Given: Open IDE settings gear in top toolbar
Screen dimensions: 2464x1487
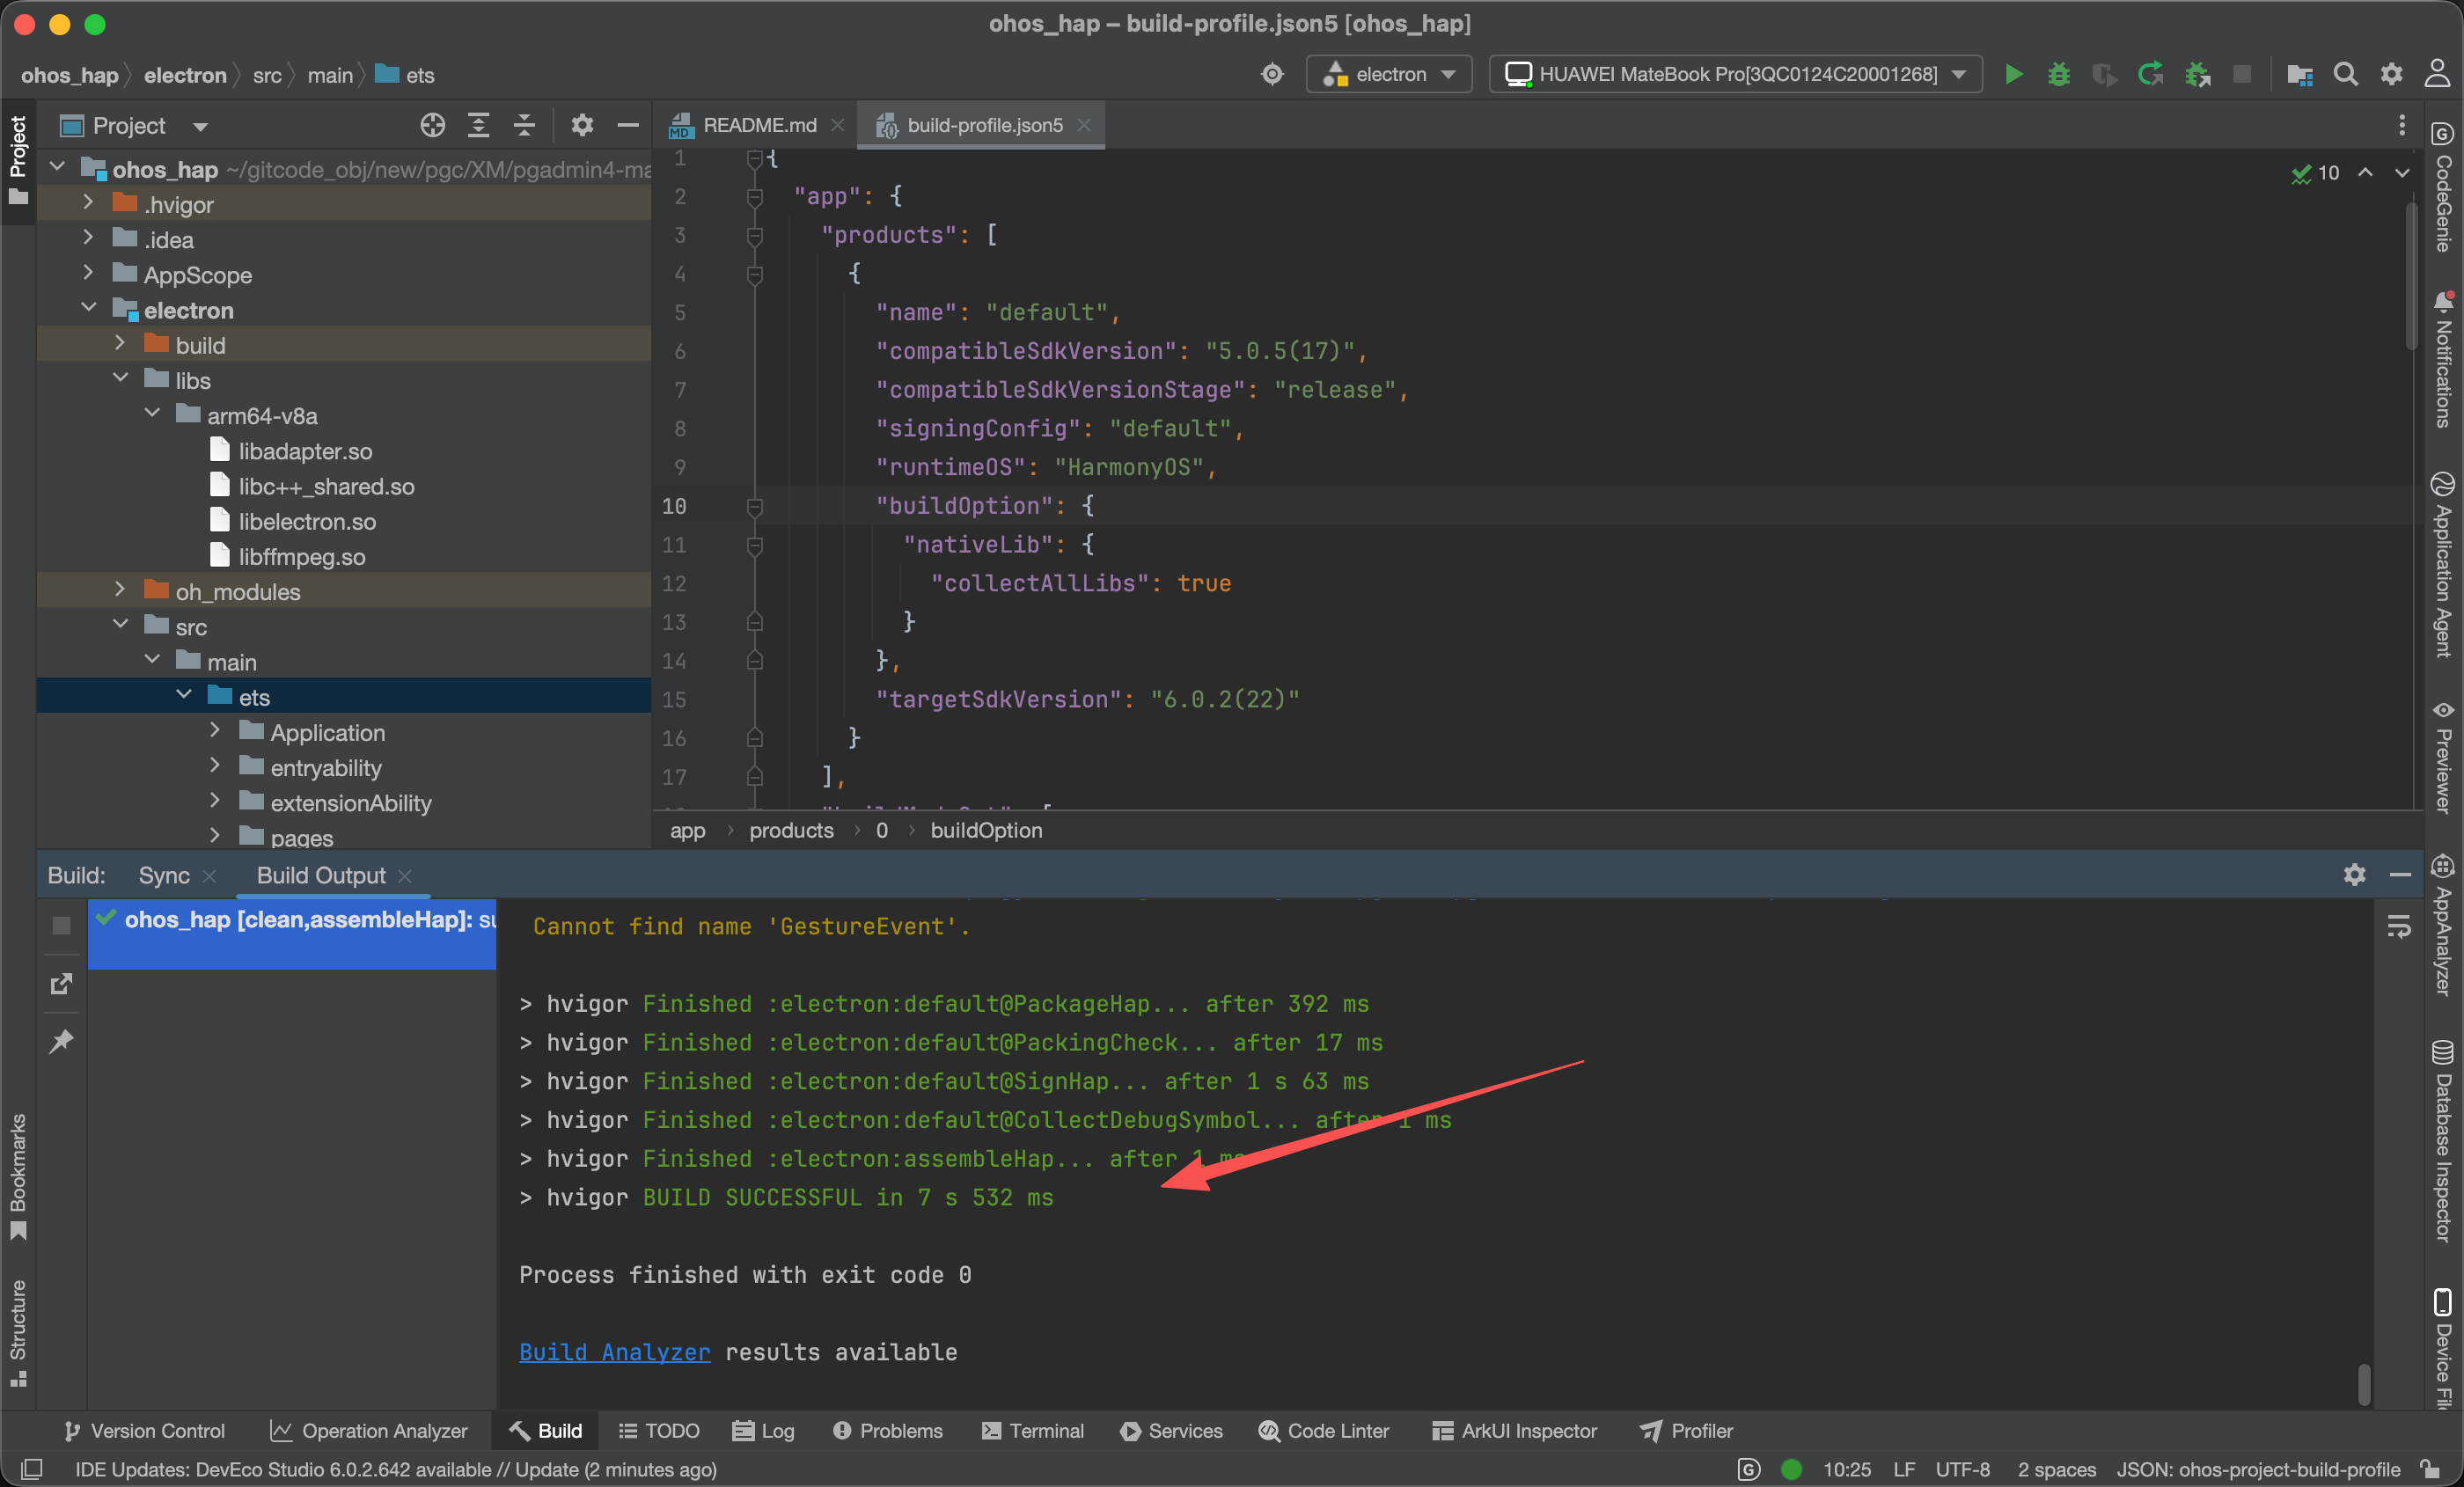Looking at the screenshot, I should tap(2391, 74).
